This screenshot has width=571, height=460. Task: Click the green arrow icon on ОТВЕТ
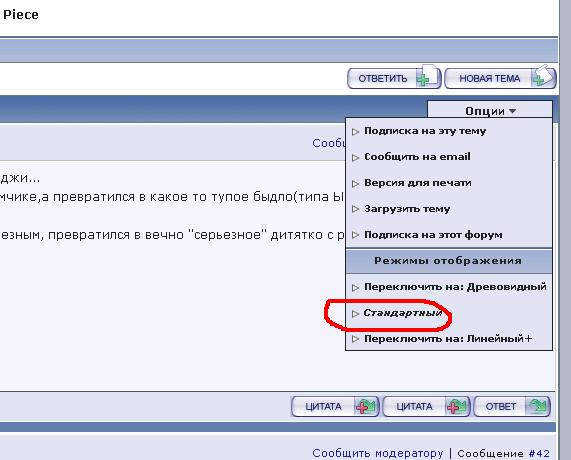pos(537,406)
